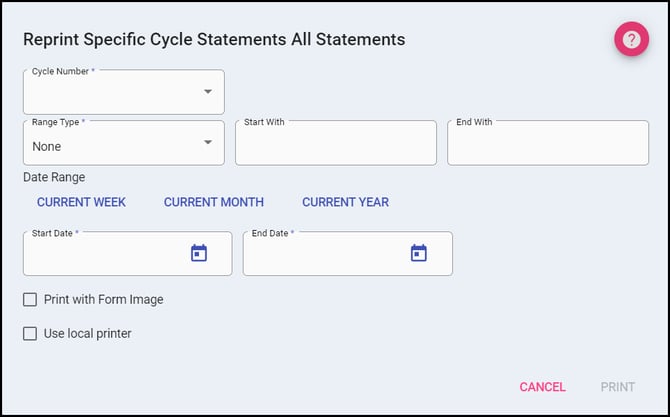Choose the CURRENT MONTH date range
670x417 pixels.
click(x=214, y=202)
